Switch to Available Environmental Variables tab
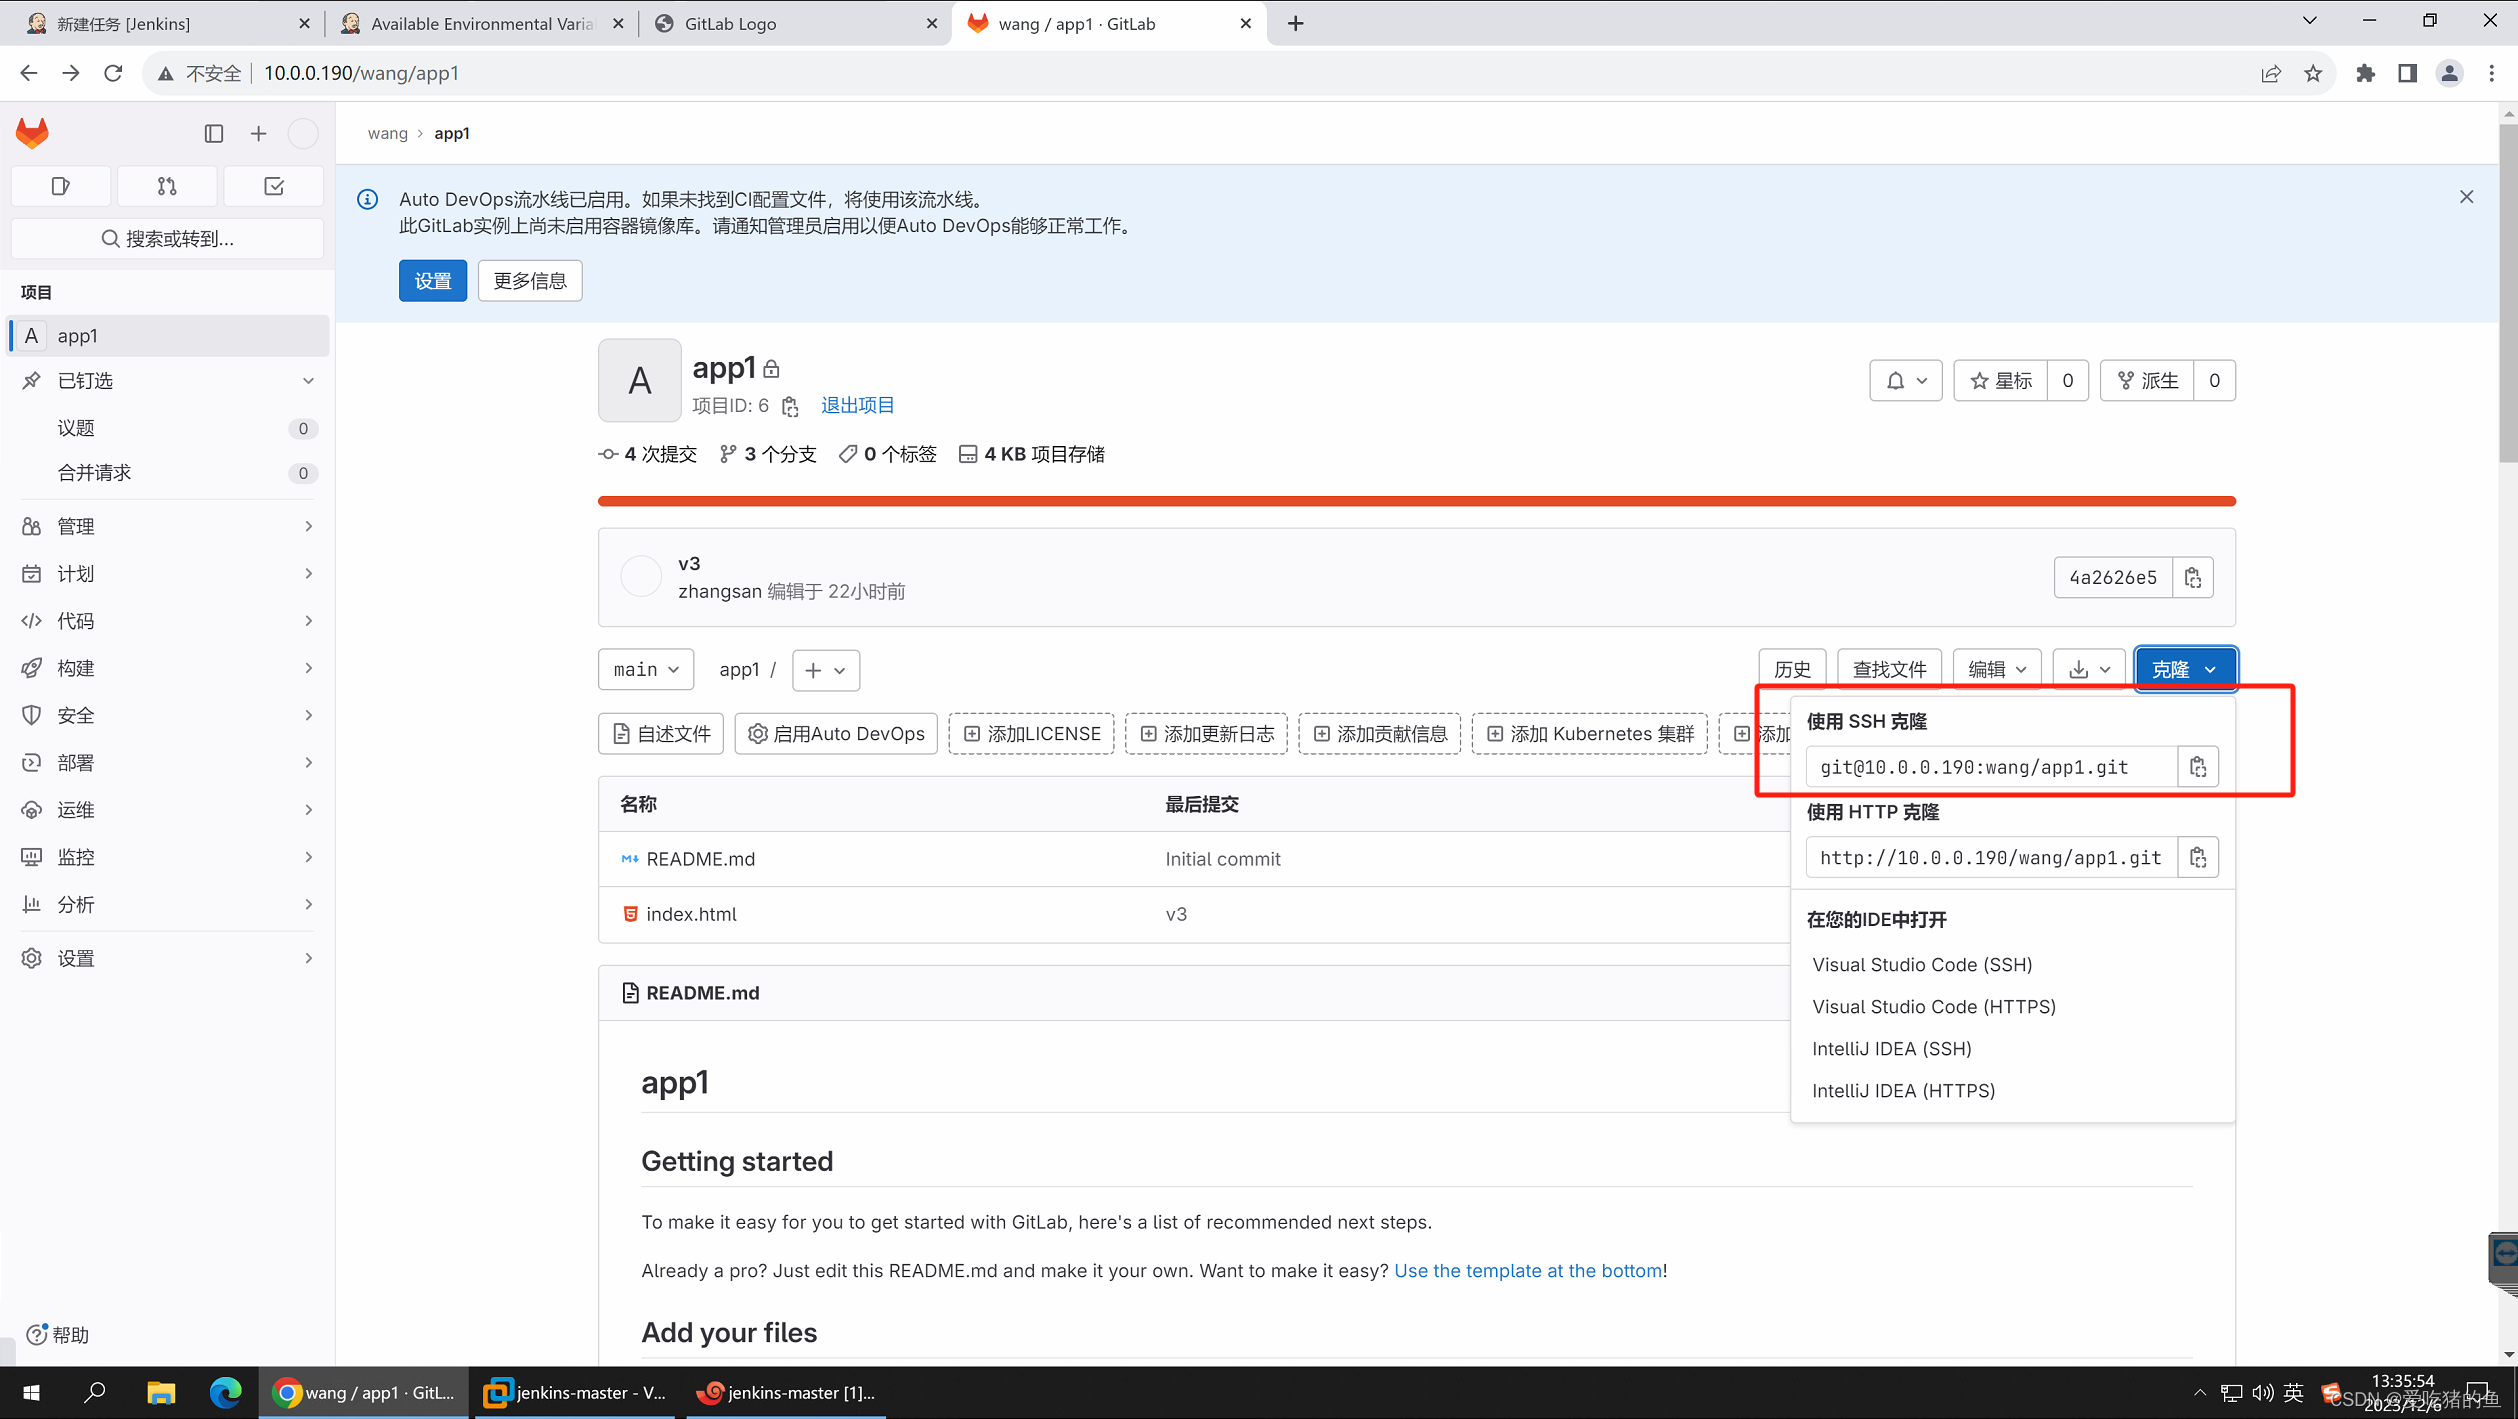Screen dimensions: 2518x1419 [x=480, y=23]
